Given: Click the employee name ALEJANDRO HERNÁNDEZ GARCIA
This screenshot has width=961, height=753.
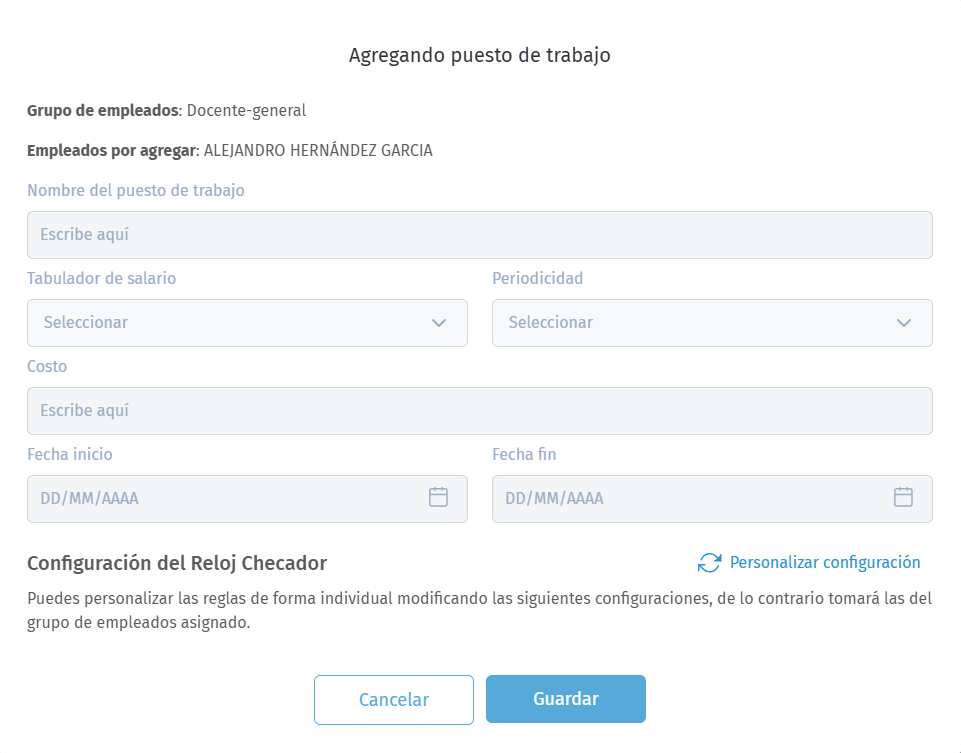Looking at the screenshot, I should (x=318, y=149).
